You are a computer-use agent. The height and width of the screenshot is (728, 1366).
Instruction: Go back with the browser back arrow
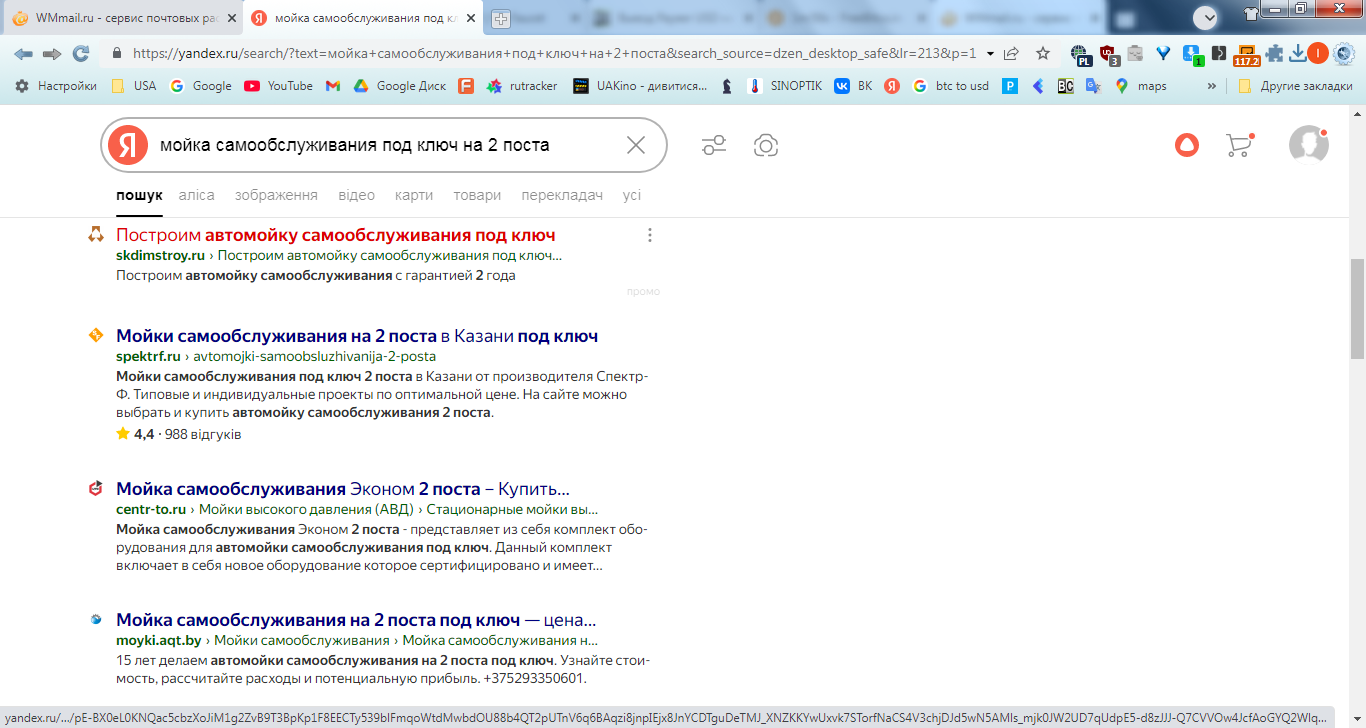tap(23, 53)
